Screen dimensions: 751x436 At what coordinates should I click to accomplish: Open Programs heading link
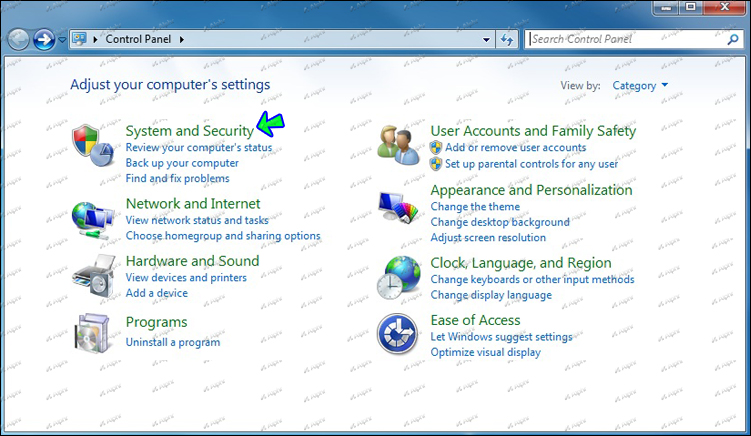pos(156,322)
